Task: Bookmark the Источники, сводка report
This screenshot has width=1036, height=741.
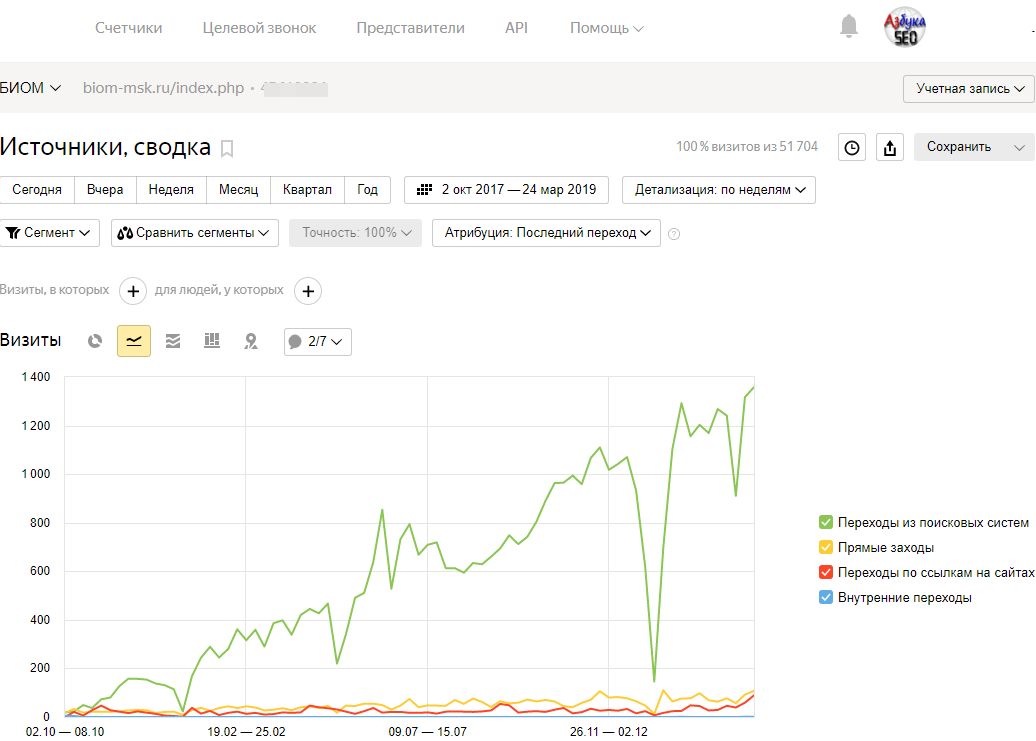Action: coord(227,149)
